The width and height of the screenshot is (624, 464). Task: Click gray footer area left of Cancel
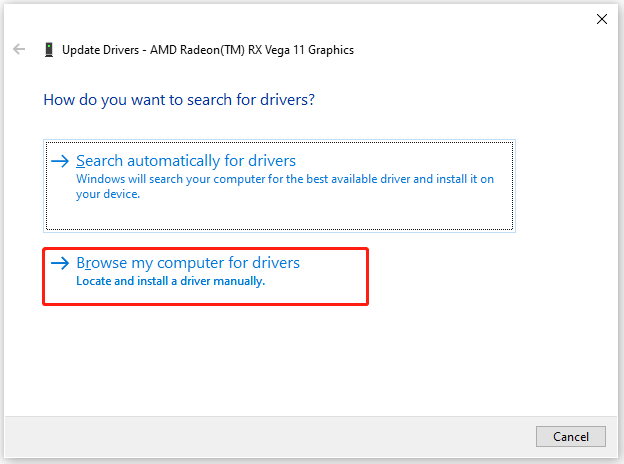pyautogui.click(x=300, y=436)
